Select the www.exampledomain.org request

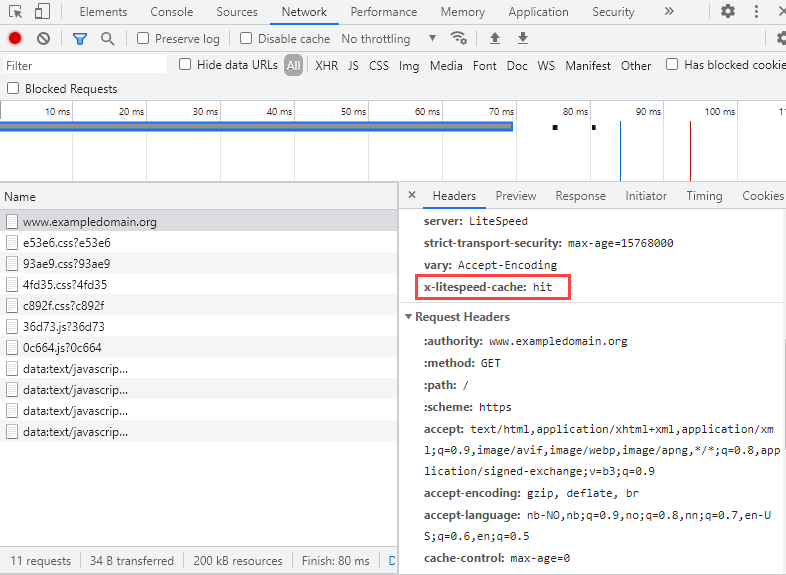pyautogui.click(x=199, y=222)
